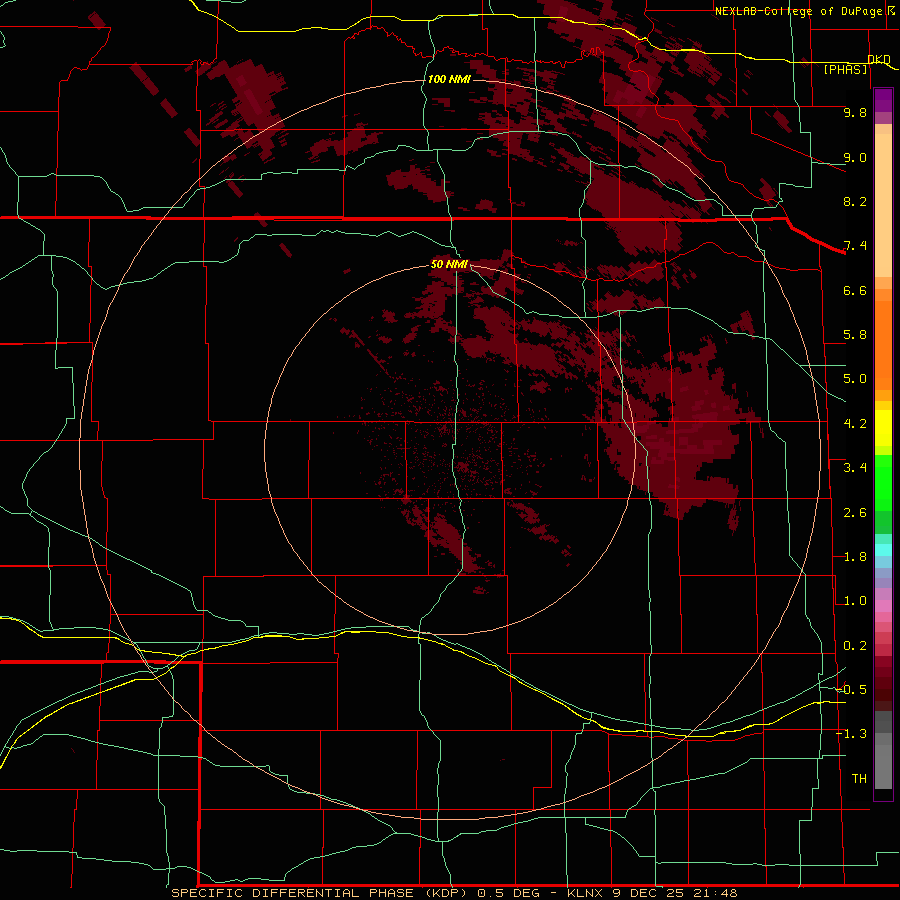The height and width of the screenshot is (900, 900).
Task: Click the 6.6 color scale value
Action: pyautogui.click(x=855, y=290)
